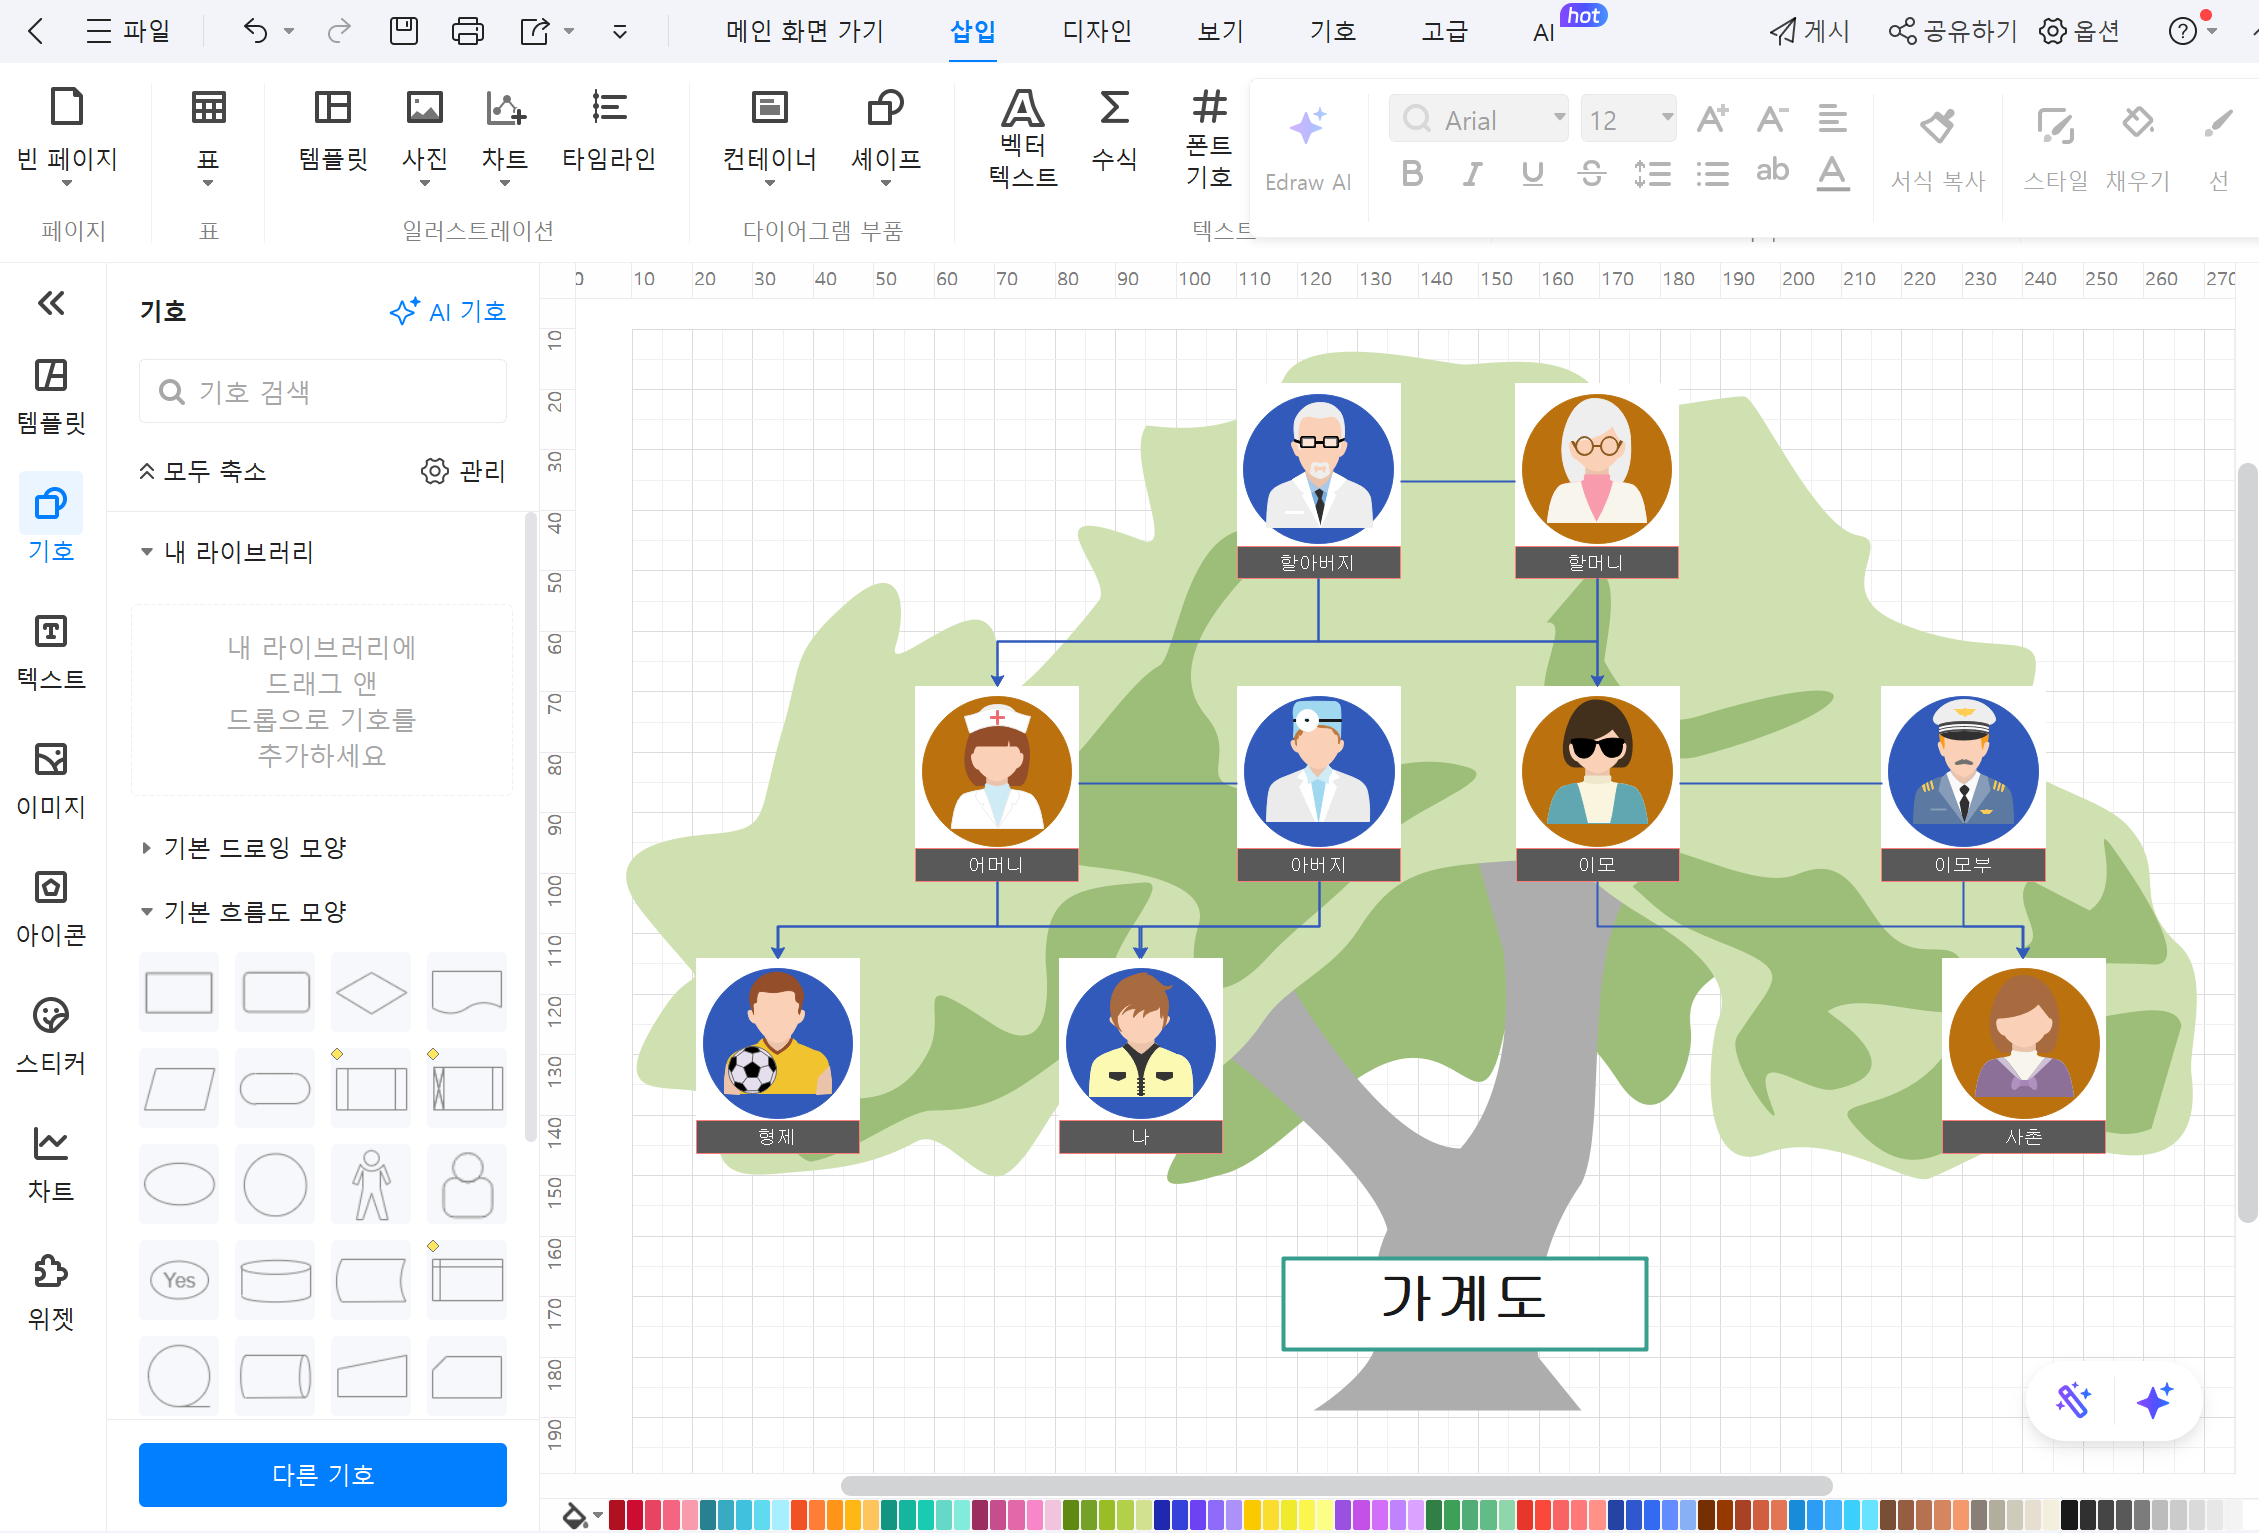Expand undo history dropdown arrow
The height and width of the screenshot is (1533, 2259).
tap(290, 31)
